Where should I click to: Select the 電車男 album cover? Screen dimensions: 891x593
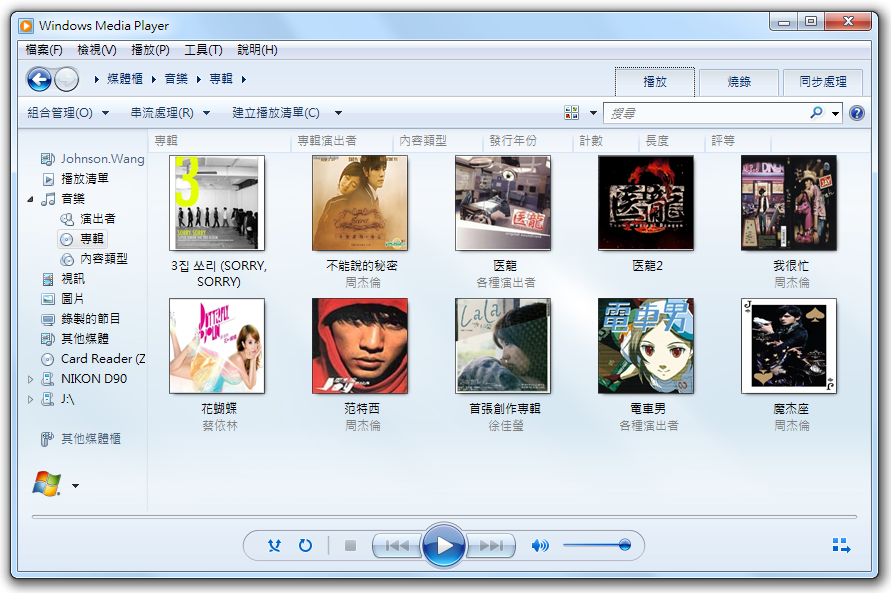[x=646, y=346]
